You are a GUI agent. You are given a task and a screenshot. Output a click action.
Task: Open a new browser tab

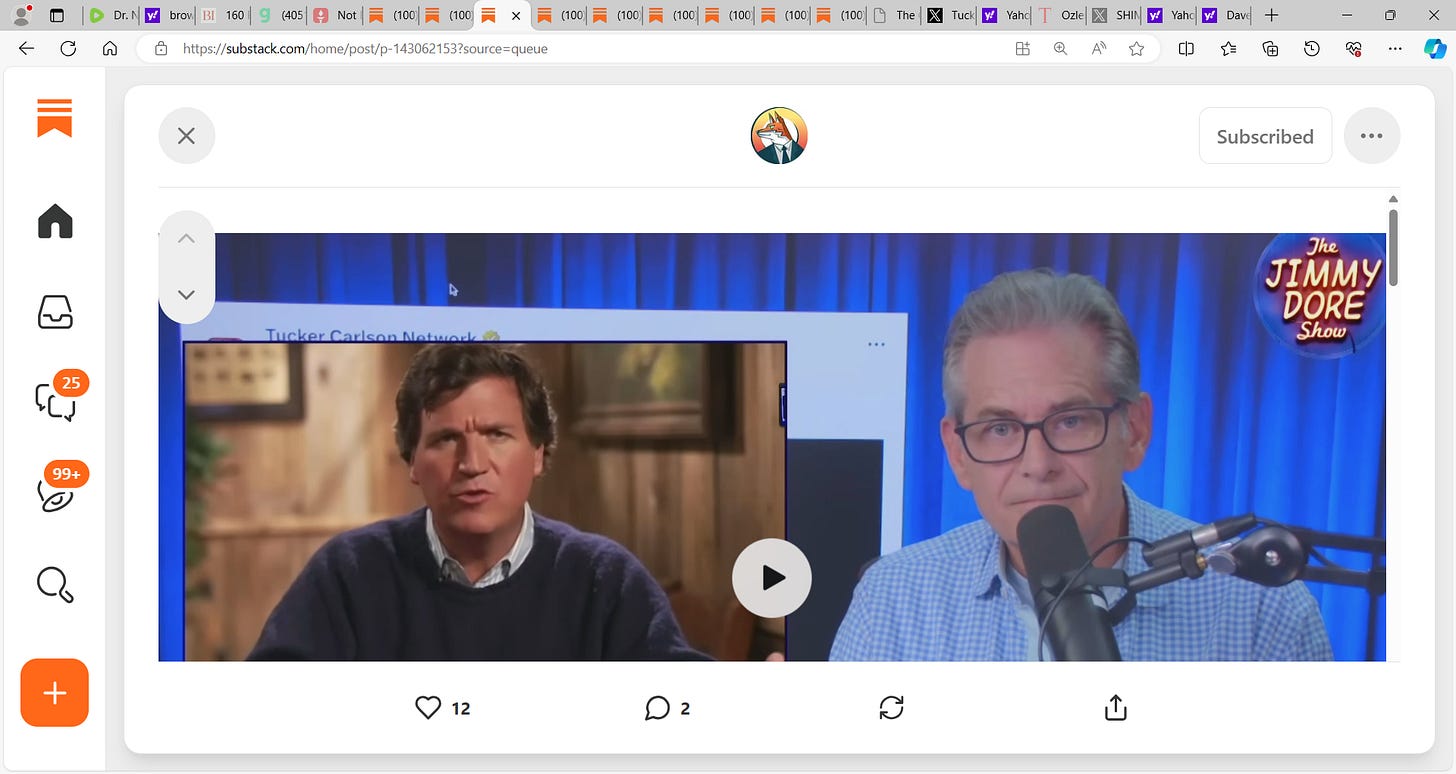pyautogui.click(x=1271, y=15)
